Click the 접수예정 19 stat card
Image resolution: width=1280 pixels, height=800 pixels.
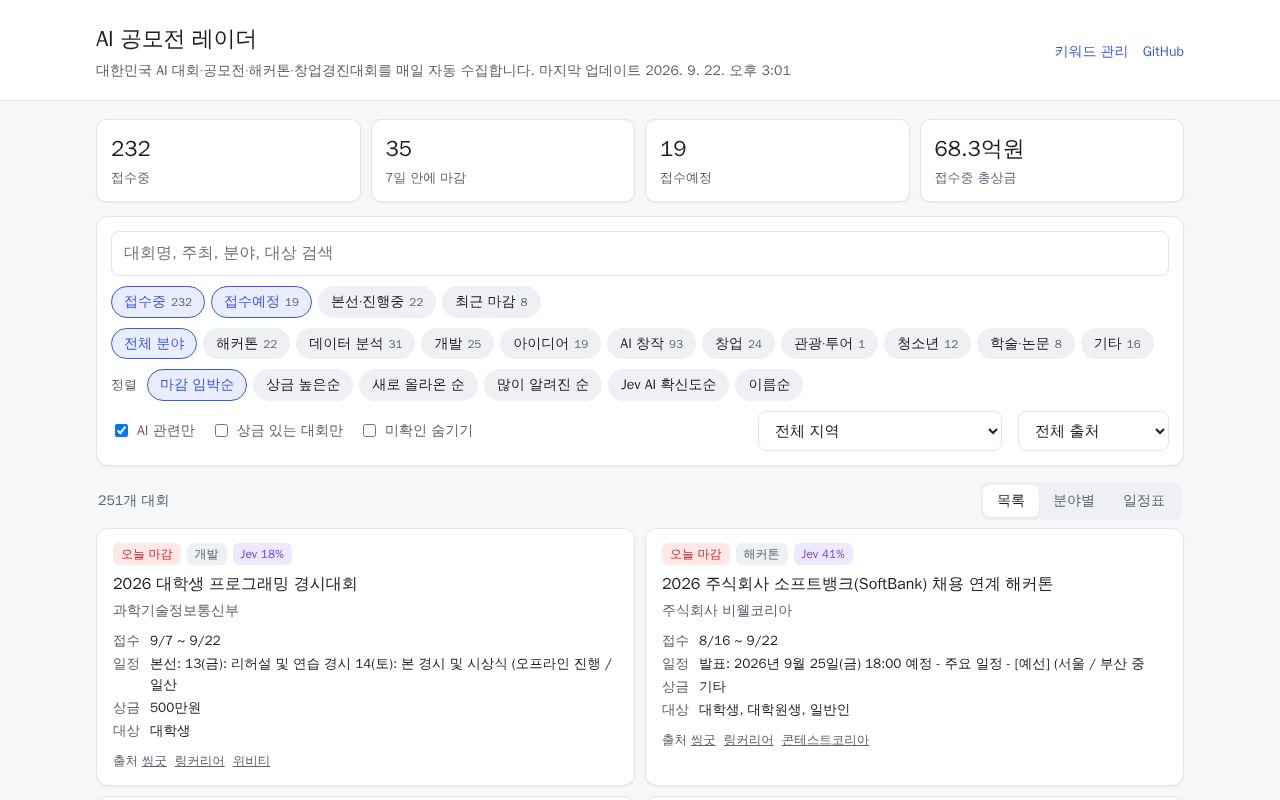click(777, 160)
